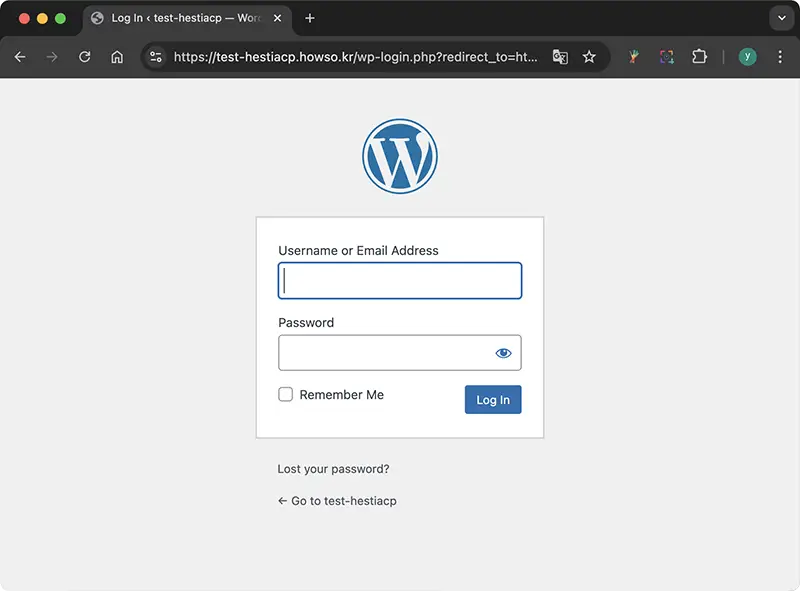Image resolution: width=800 pixels, height=591 pixels.
Task: Go back with the browser back arrow
Action: coord(20,57)
